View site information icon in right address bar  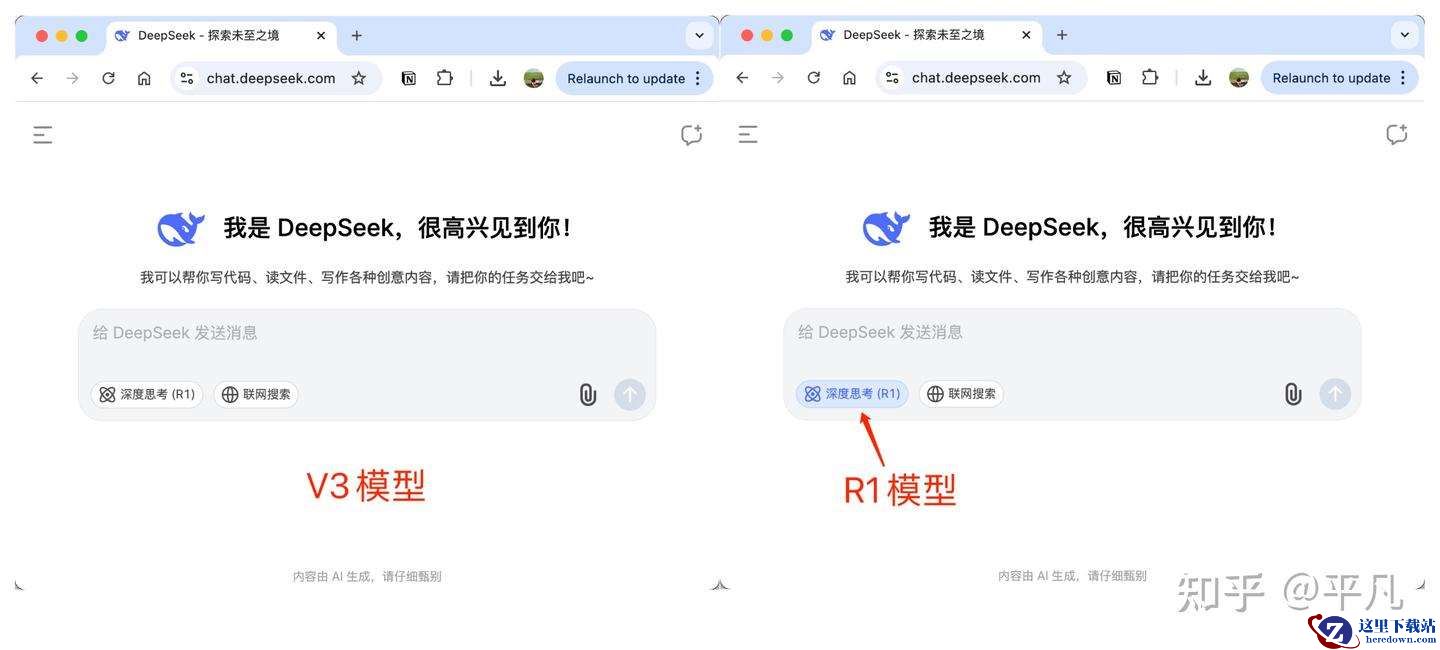pyautogui.click(x=892, y=78)
